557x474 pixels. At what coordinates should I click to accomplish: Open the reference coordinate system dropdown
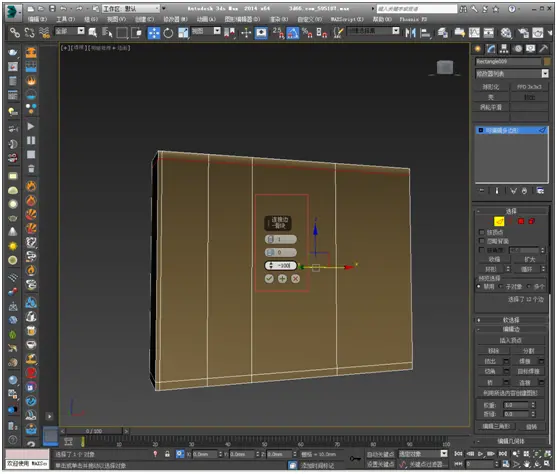[206, 31]
